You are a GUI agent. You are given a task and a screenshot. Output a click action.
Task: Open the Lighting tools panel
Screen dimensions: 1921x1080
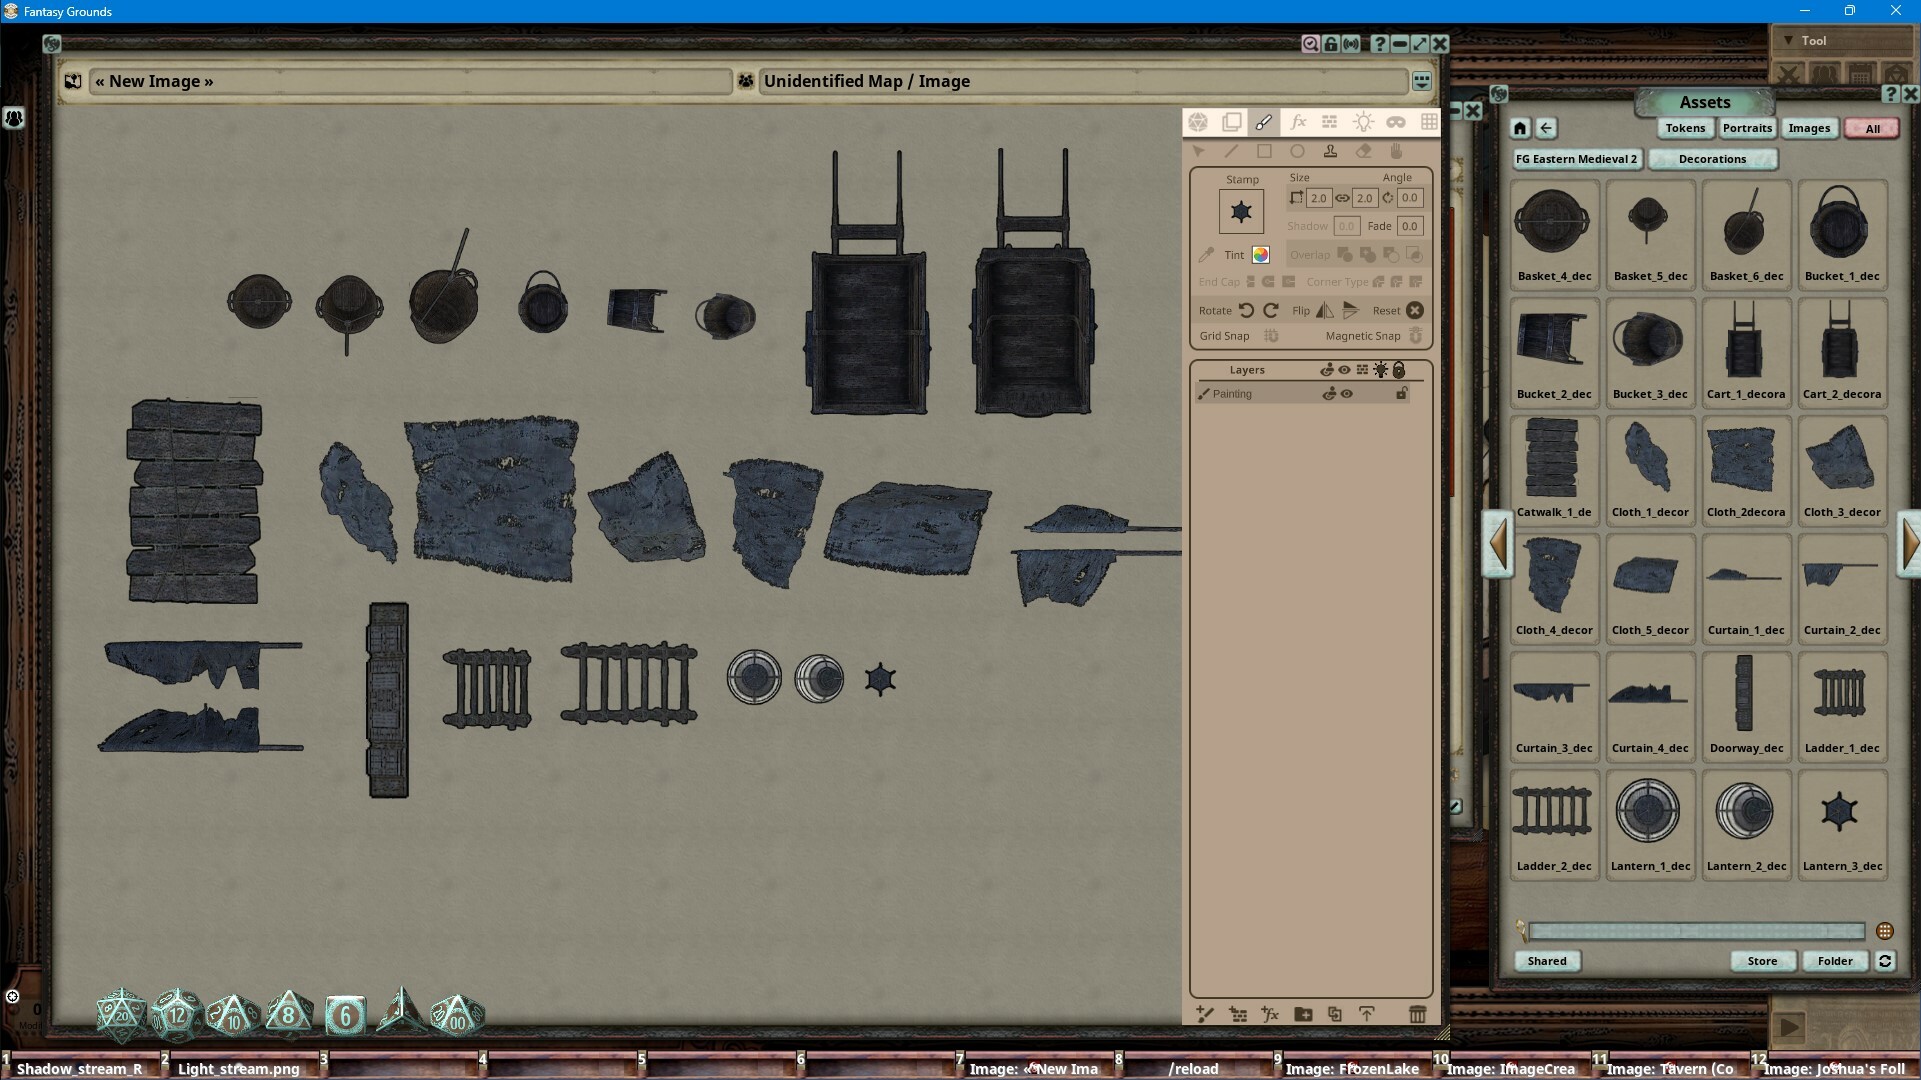tap(1363, 122)
